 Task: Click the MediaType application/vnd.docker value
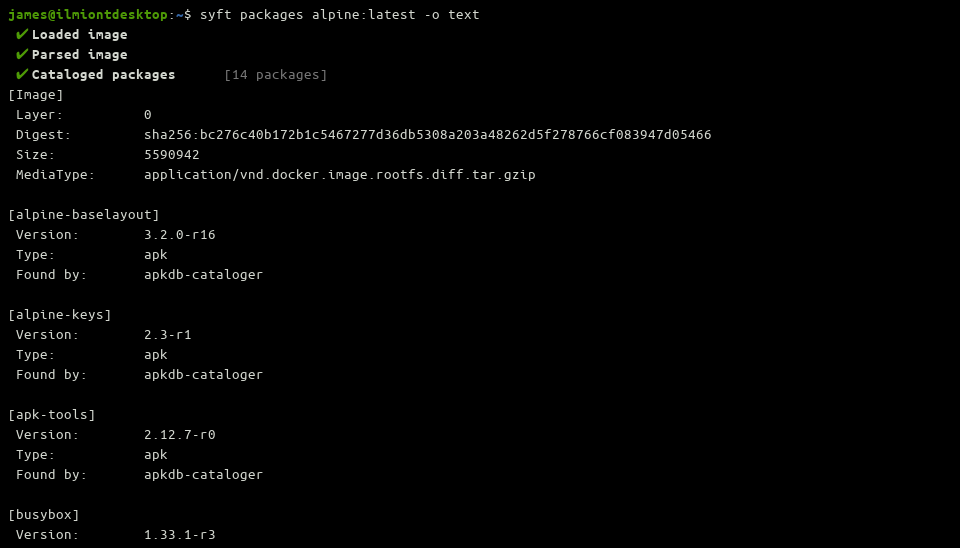point(339,175)
